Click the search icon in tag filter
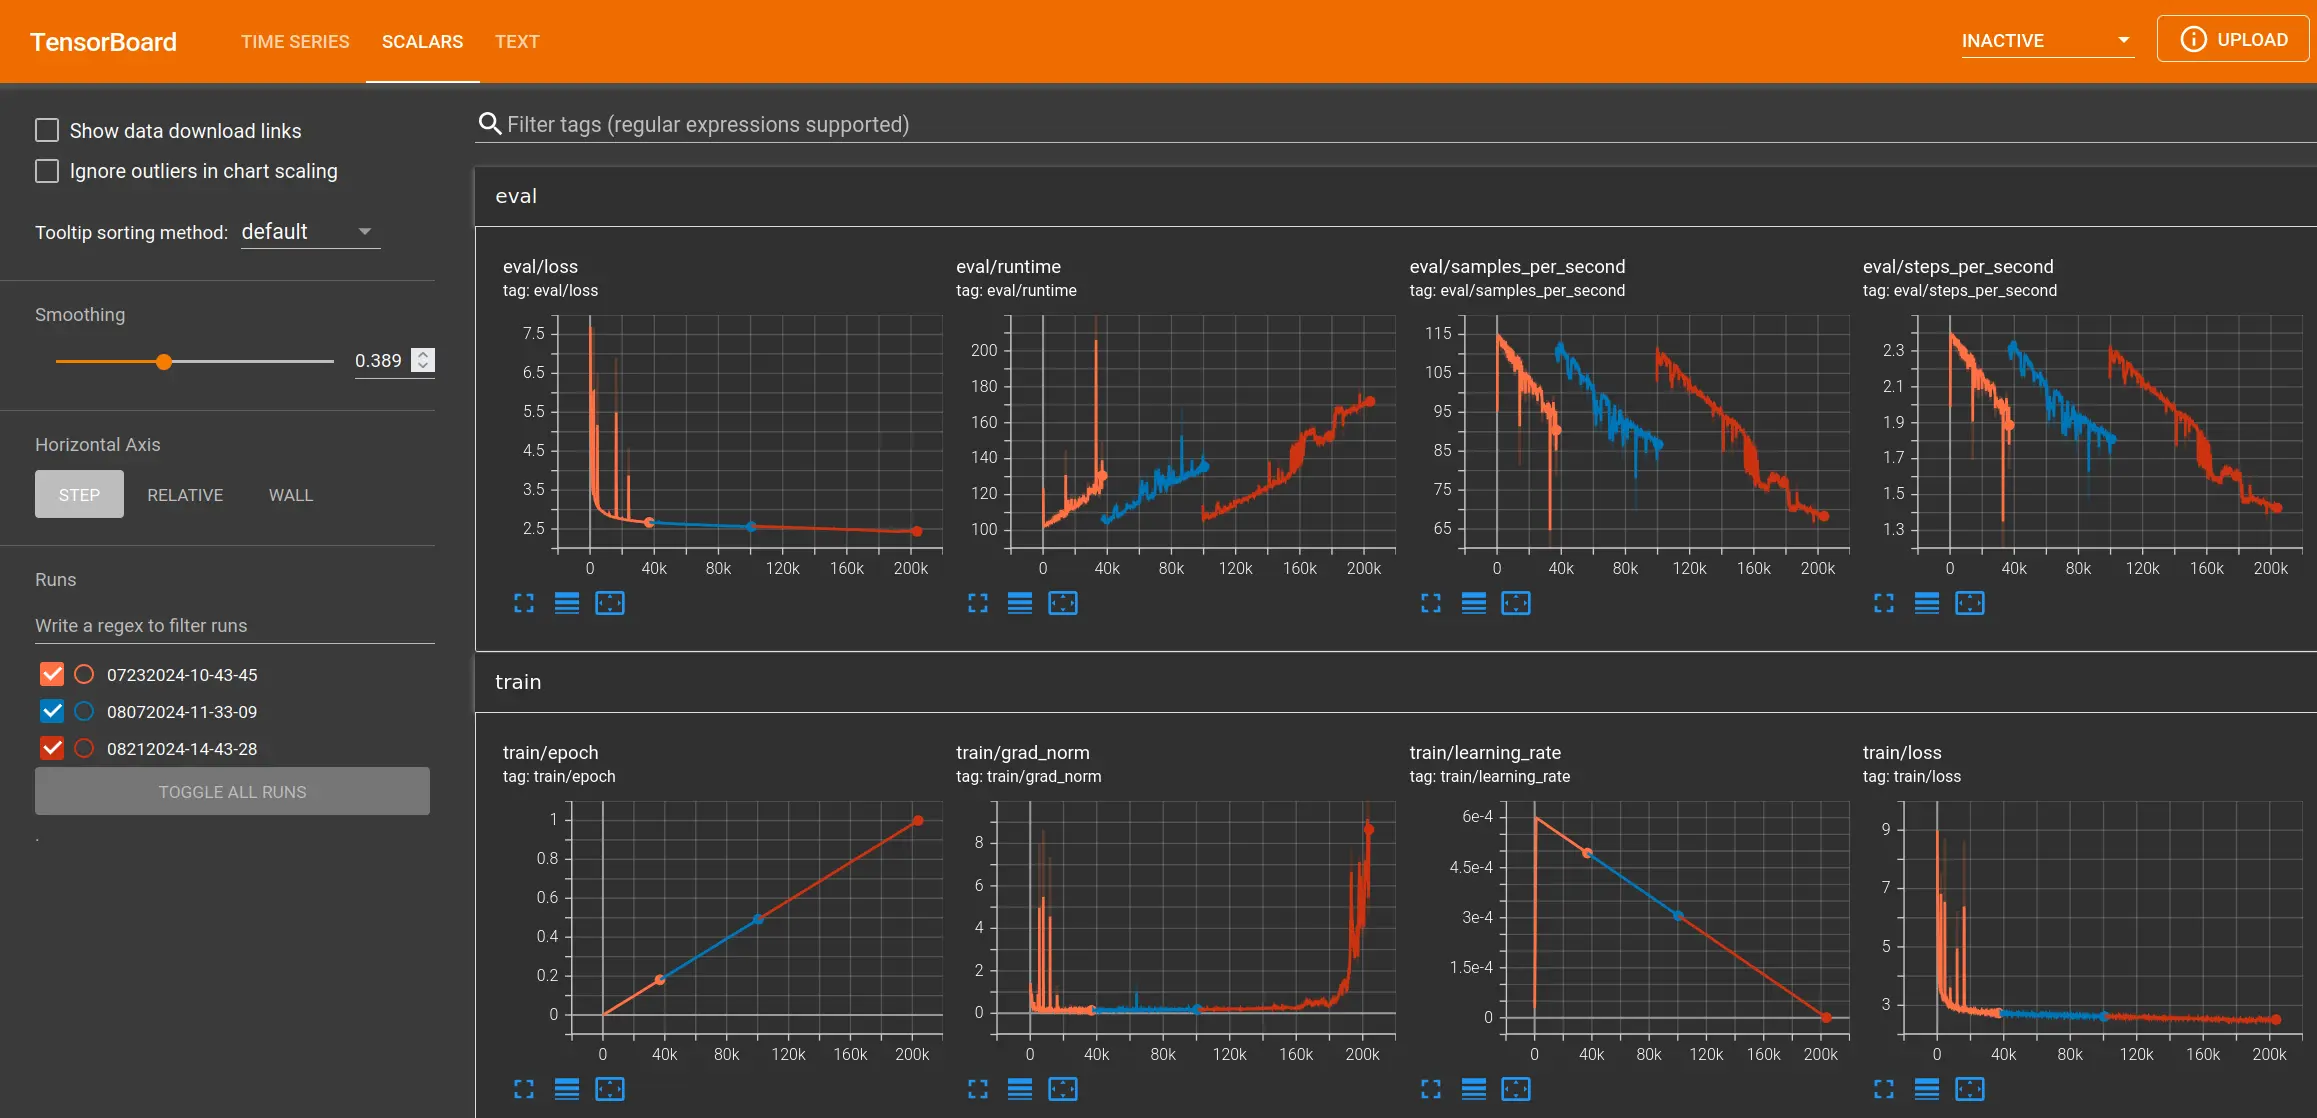 (x=490, y=124)
